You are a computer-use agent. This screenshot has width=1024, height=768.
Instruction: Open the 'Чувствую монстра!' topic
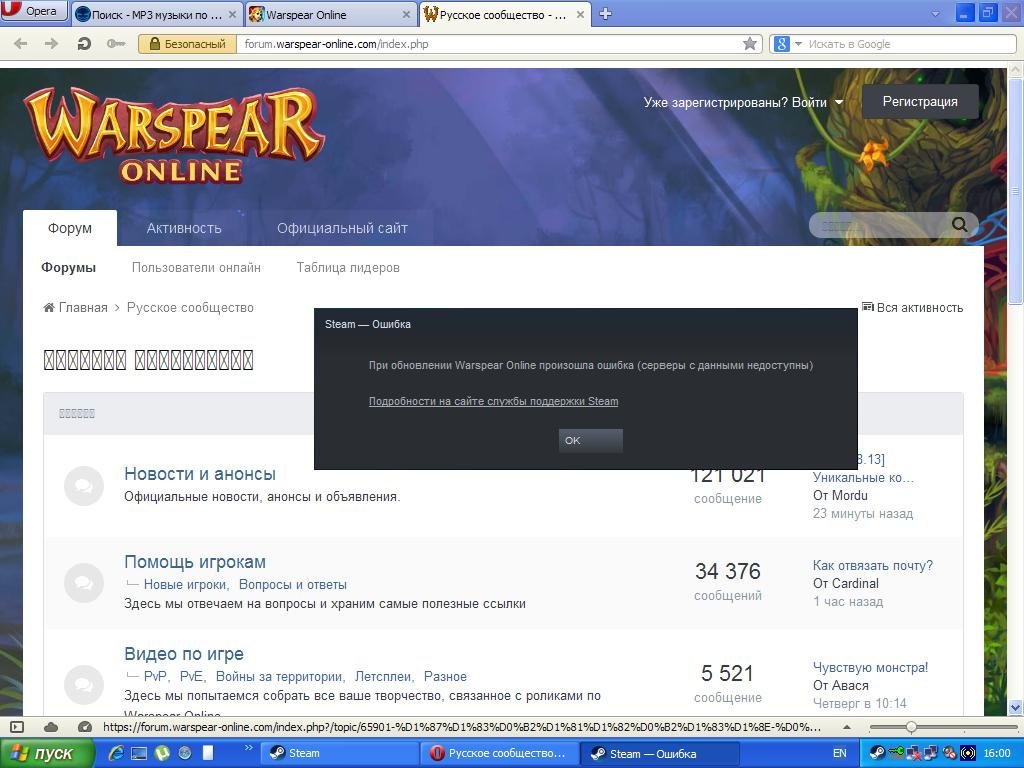[870, 667]
